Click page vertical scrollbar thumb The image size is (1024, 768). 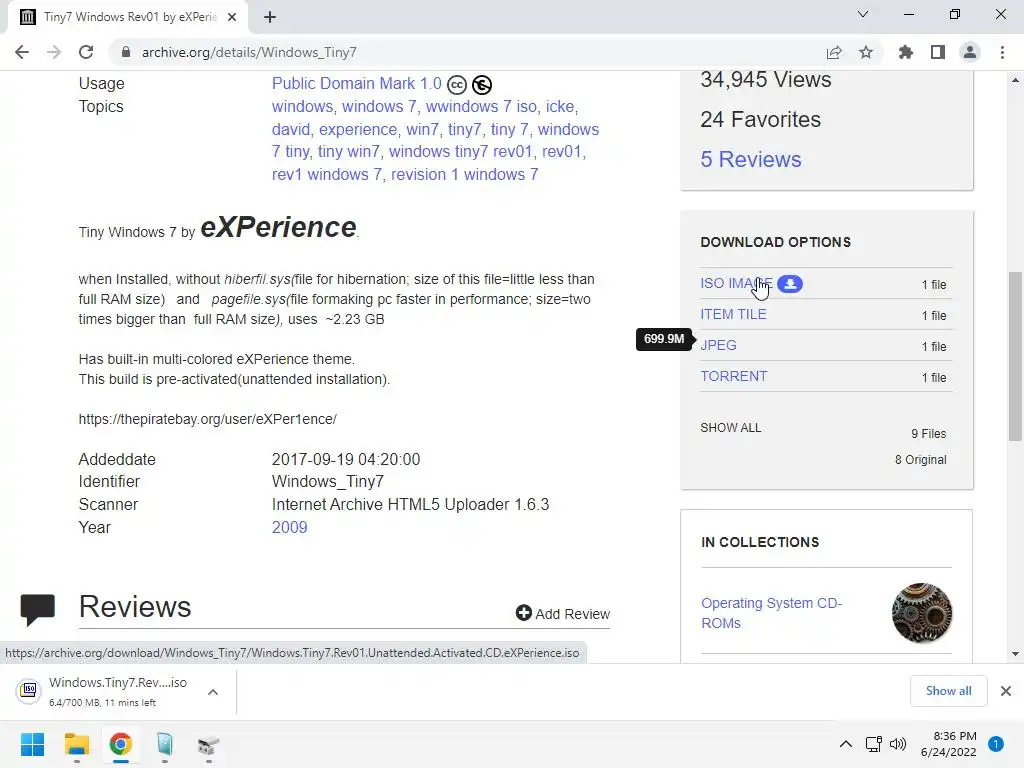coord(1015,357)
